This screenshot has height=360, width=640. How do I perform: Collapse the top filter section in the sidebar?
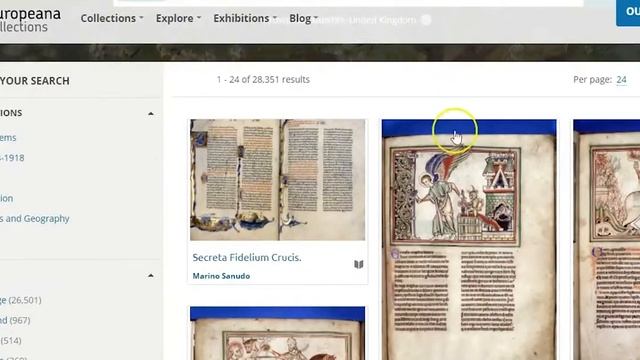(x=151, y=113)
